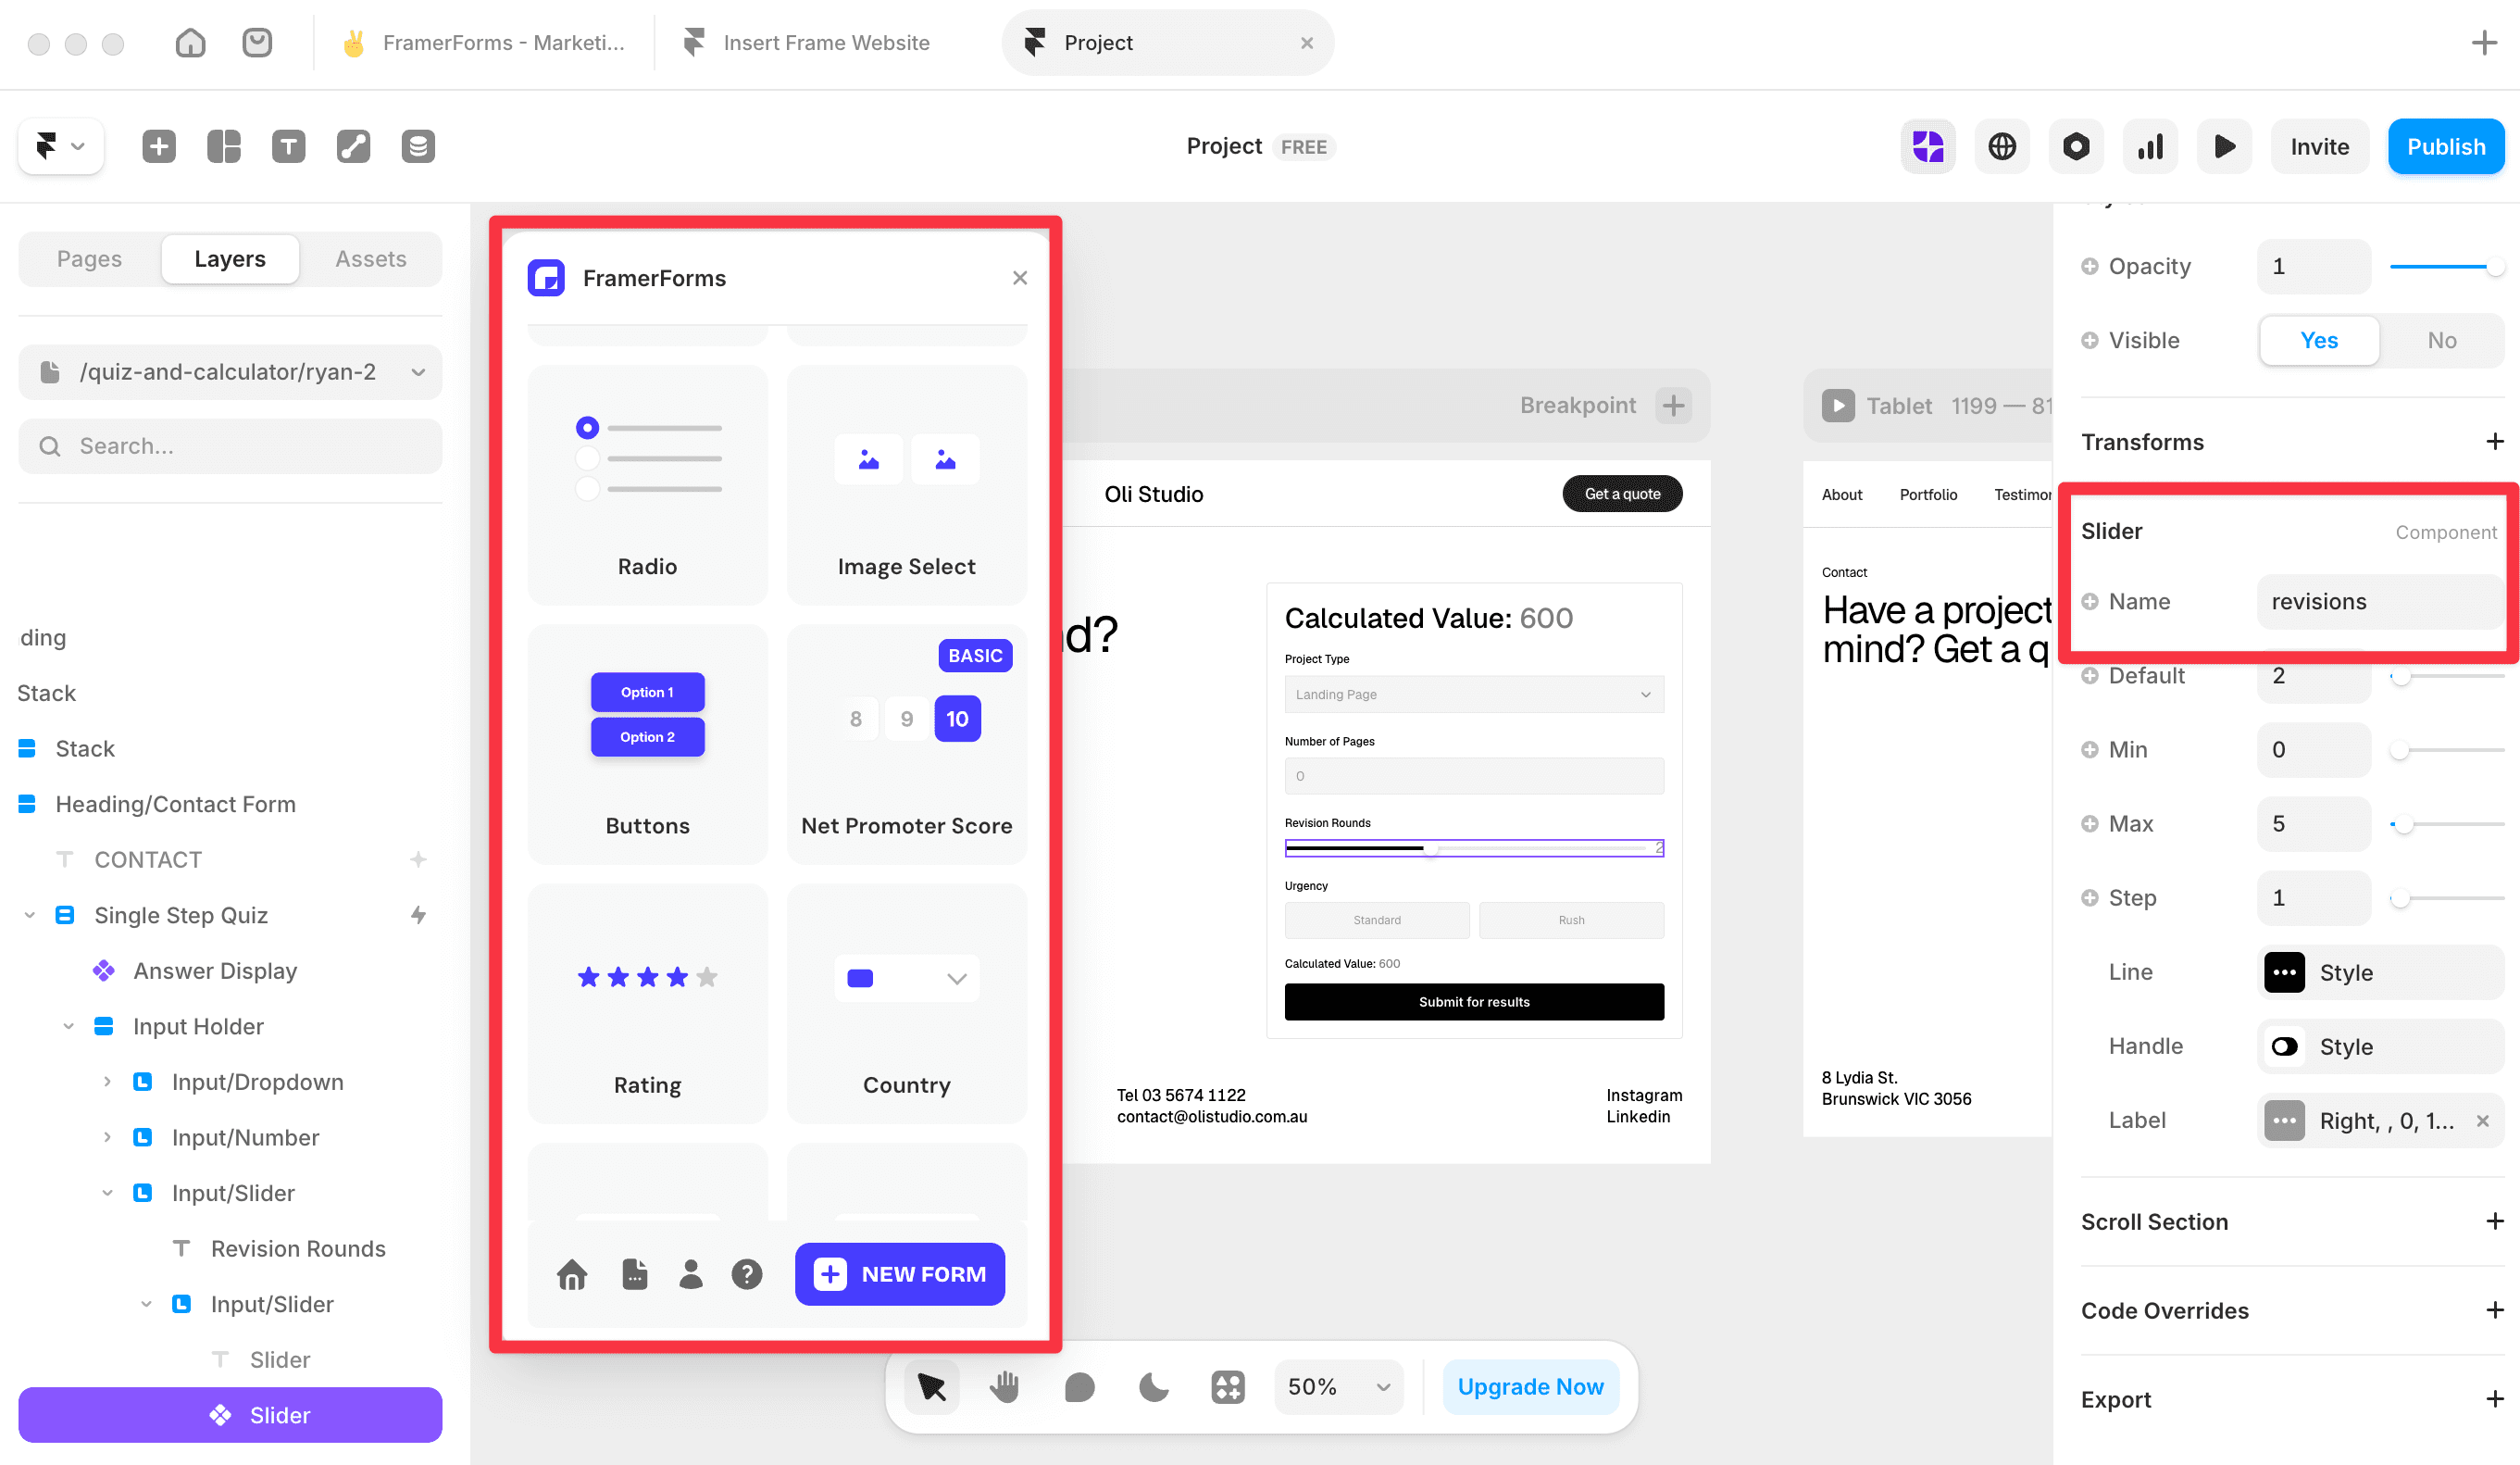Click the Upgrade Now button
Screen dimensions: 2520x1465
coord(1530,1386)
